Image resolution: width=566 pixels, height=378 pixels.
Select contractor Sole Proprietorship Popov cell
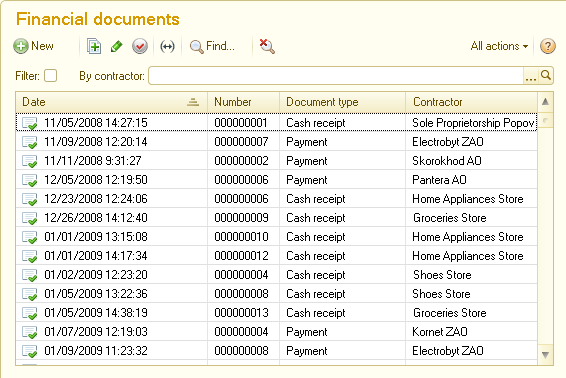pyautogui.click(x=471, y=123)
